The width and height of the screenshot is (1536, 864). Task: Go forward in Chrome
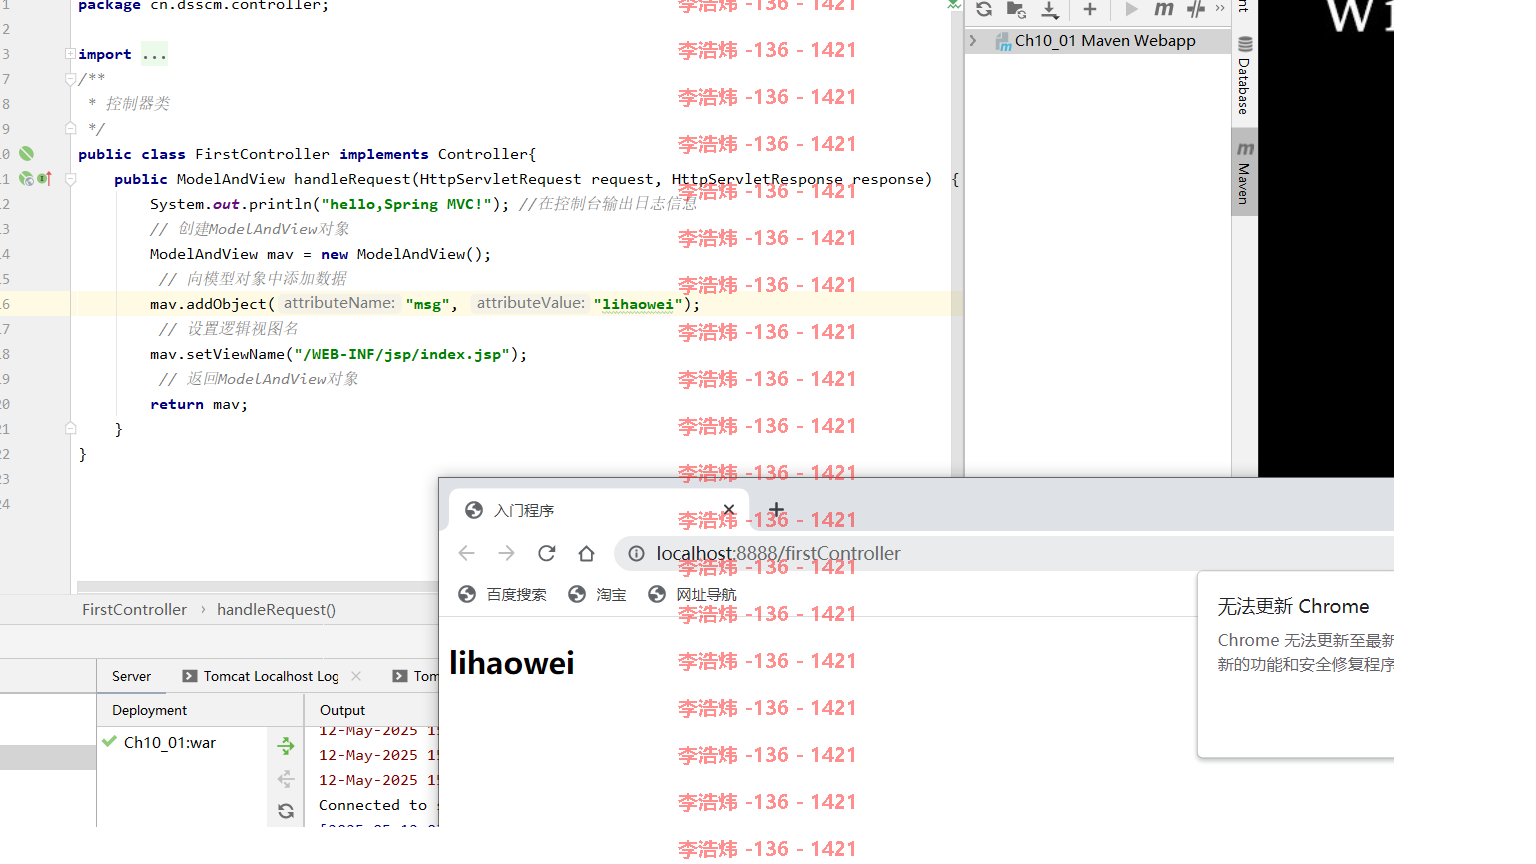pos(506,553)
